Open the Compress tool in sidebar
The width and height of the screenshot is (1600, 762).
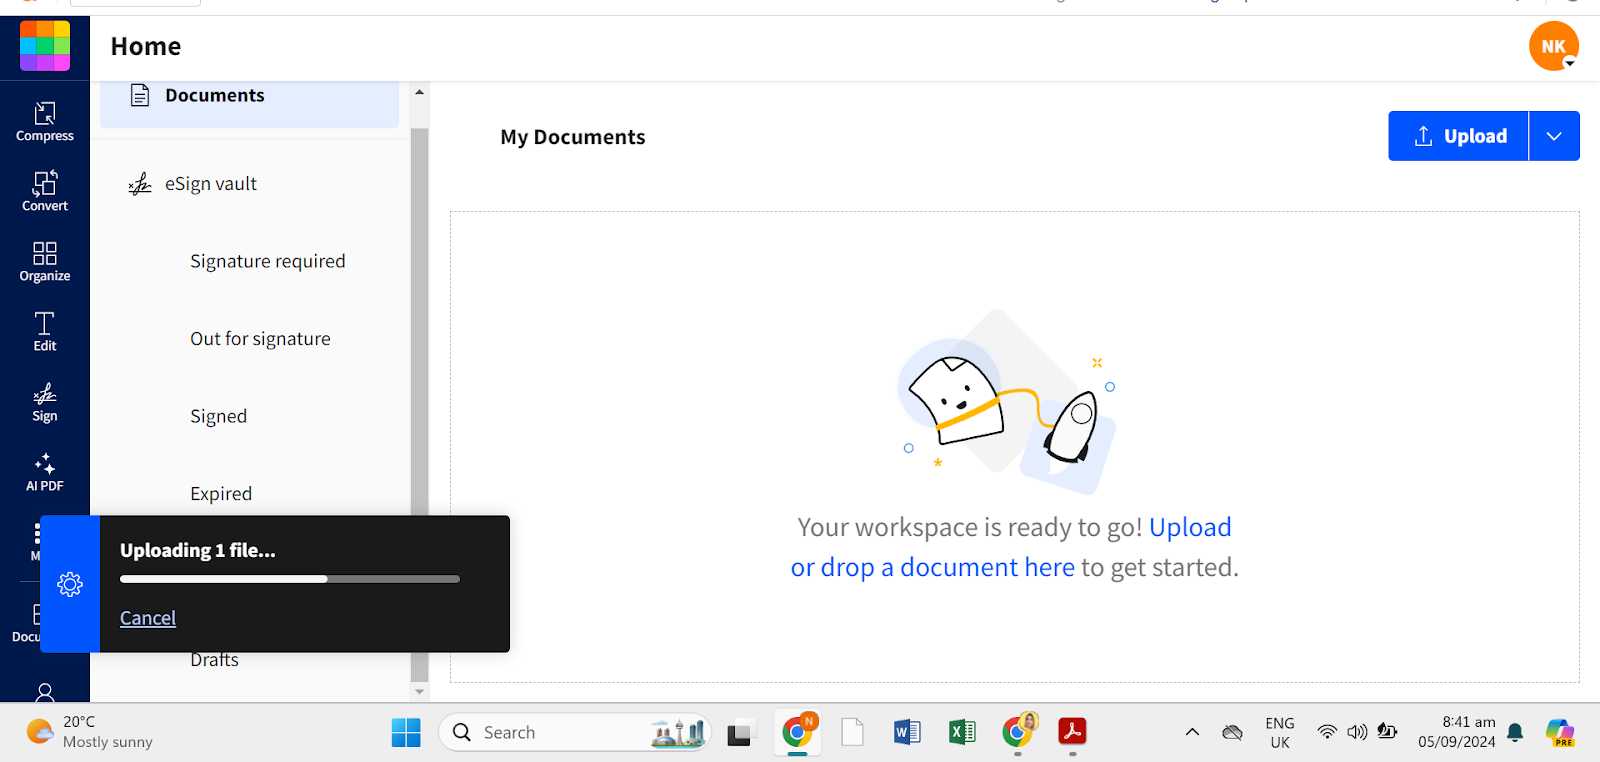coord(45,122)
